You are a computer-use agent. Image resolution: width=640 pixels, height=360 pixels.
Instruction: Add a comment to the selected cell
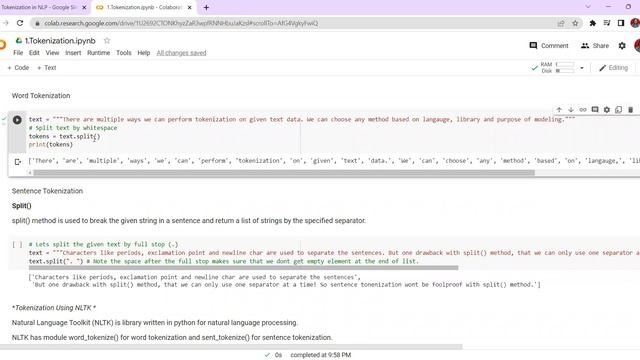click(x=595, y=110)
